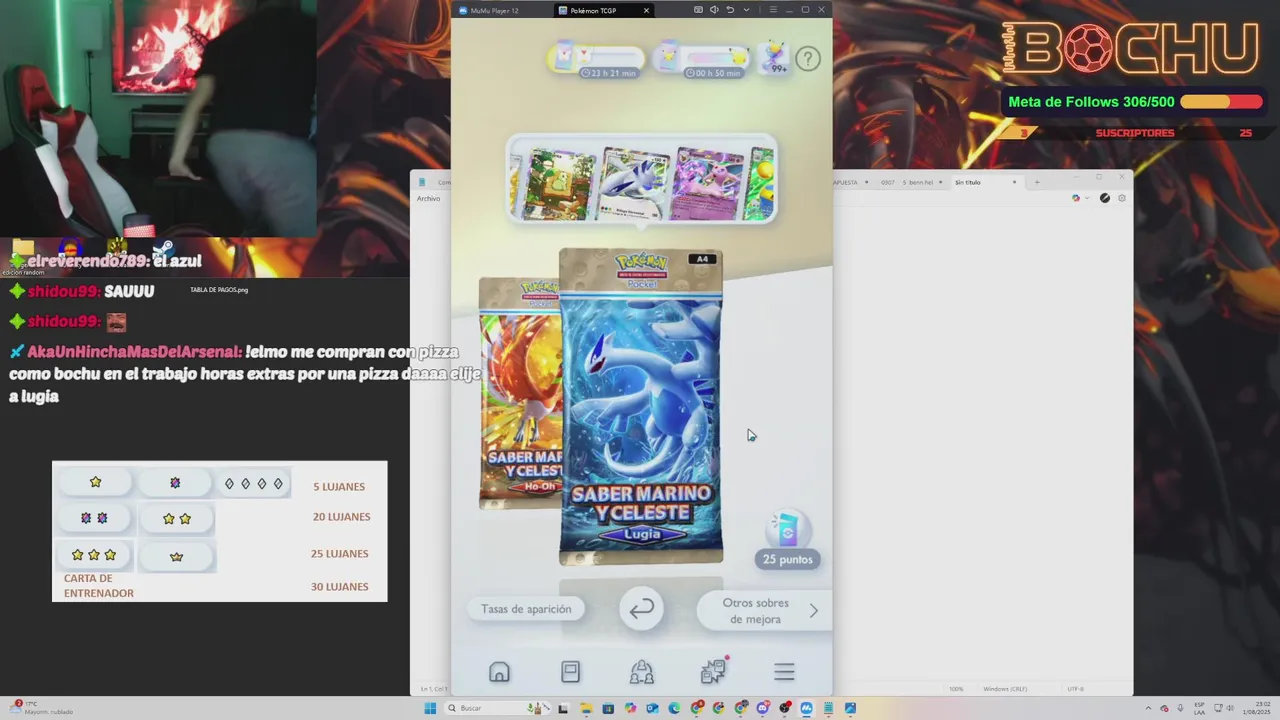Open the battle icon with red notification
Image resolution: width=1280 pixels, height=720 pixels.
pyautogui.click(x=714, y=671)
